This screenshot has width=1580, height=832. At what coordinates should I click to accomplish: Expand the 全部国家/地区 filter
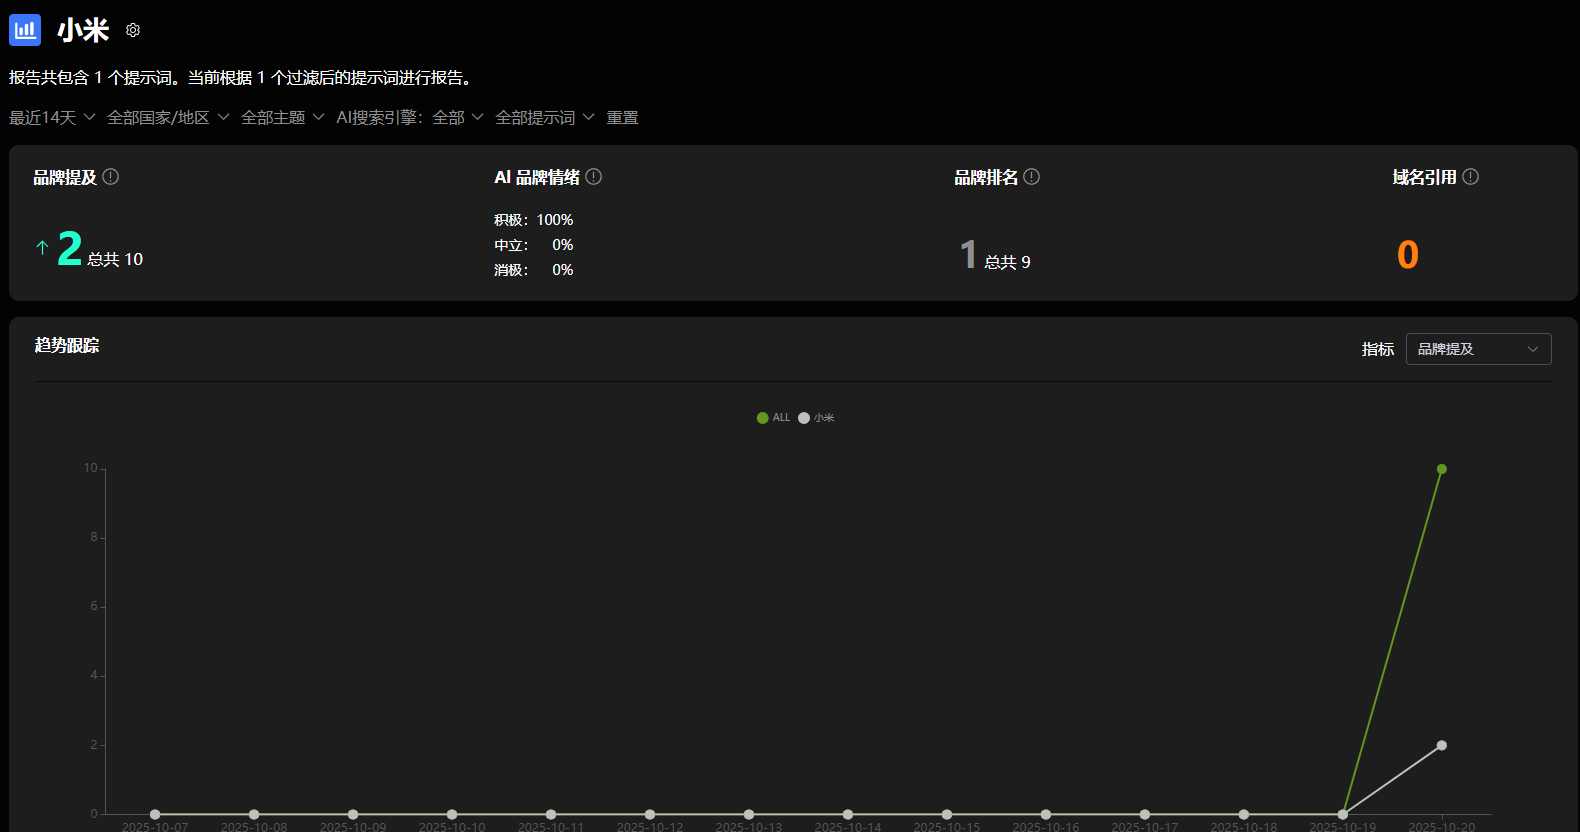(x=168, y=118)
